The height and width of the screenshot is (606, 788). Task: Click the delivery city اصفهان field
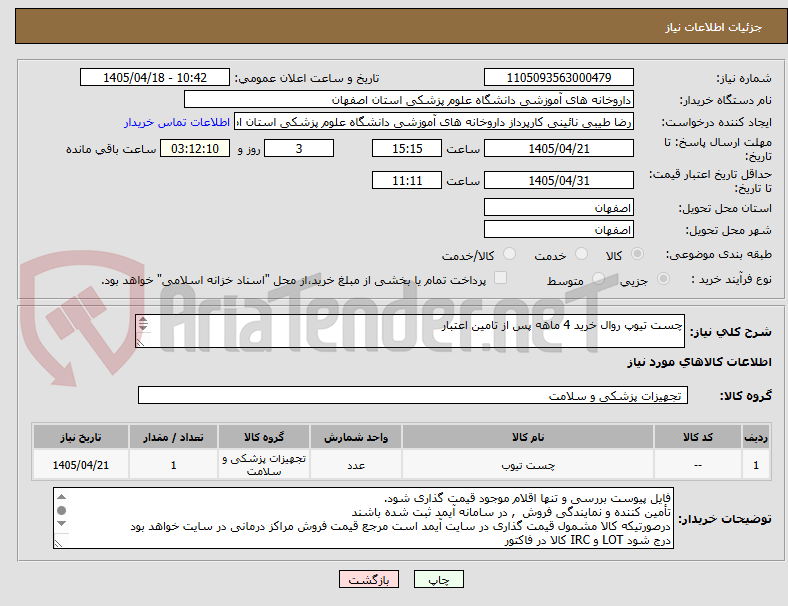pos(558,229)
